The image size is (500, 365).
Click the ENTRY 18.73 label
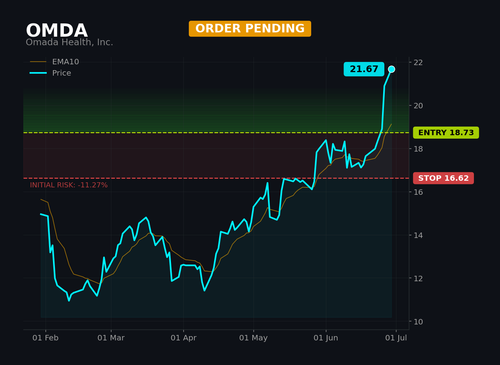click(446, 133)
